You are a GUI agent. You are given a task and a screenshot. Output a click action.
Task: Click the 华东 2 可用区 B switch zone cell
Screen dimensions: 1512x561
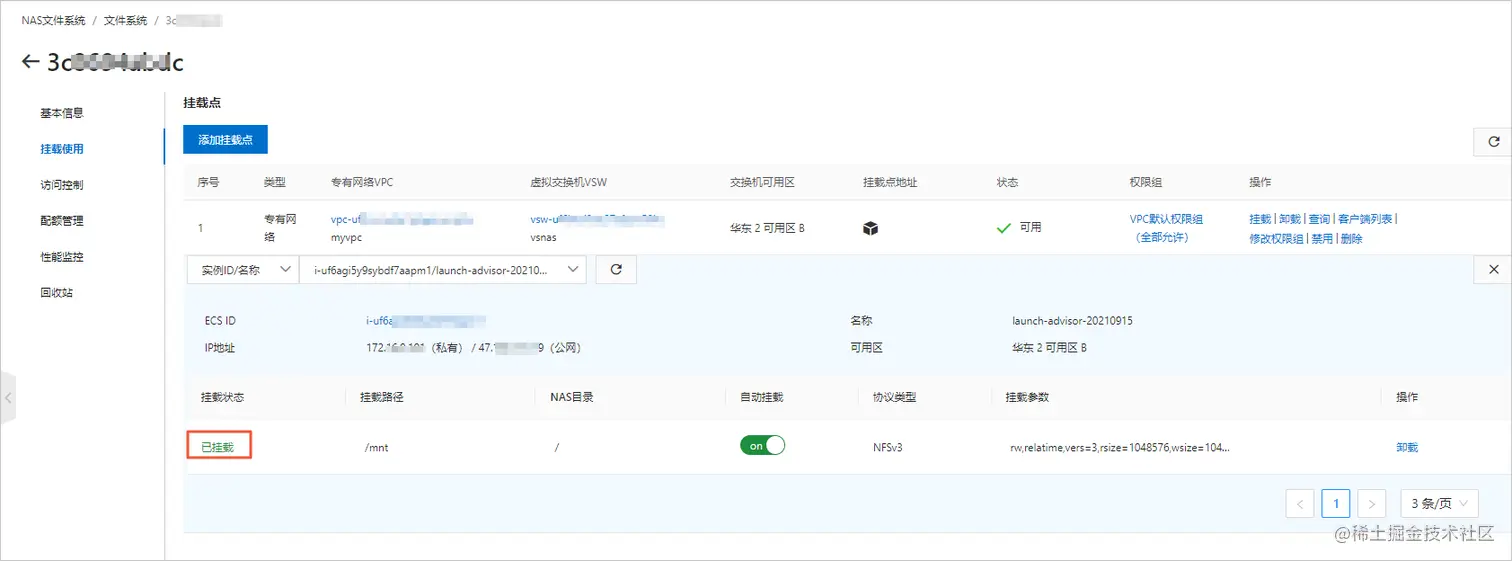pos(767,228)
